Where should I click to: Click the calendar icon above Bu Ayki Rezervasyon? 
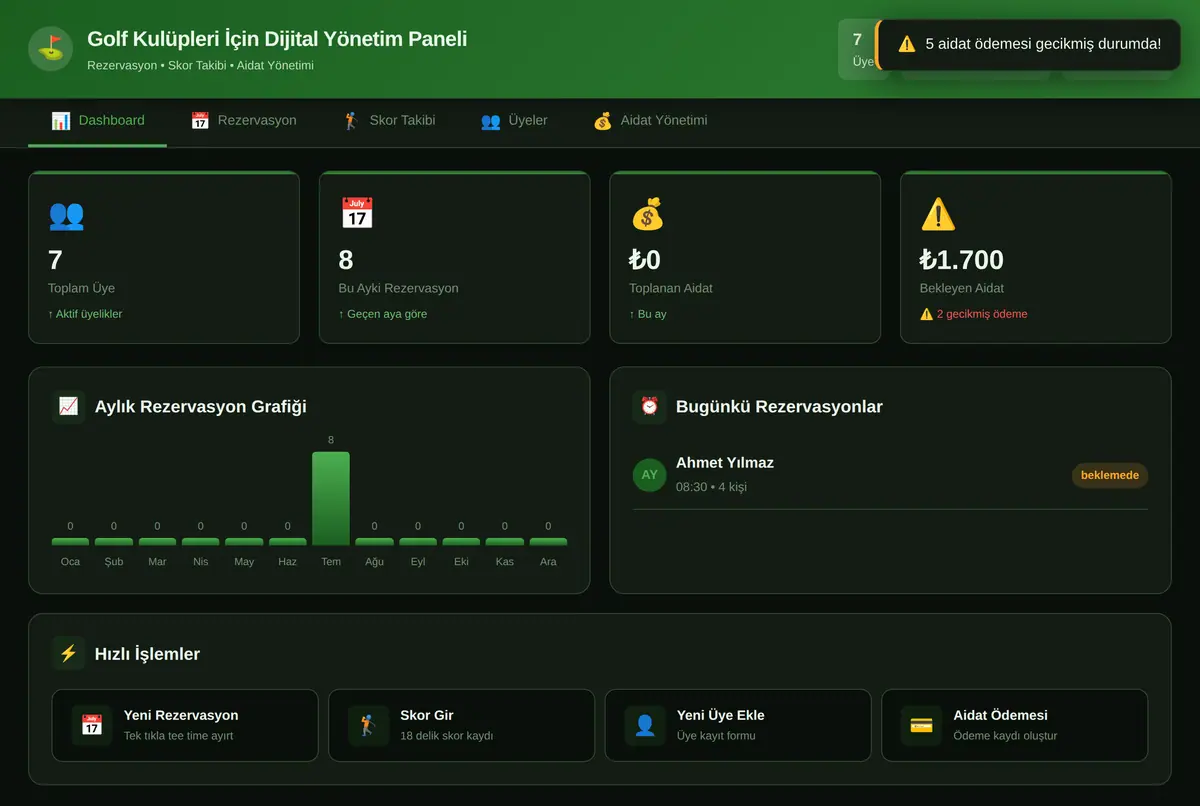(357, 214)
